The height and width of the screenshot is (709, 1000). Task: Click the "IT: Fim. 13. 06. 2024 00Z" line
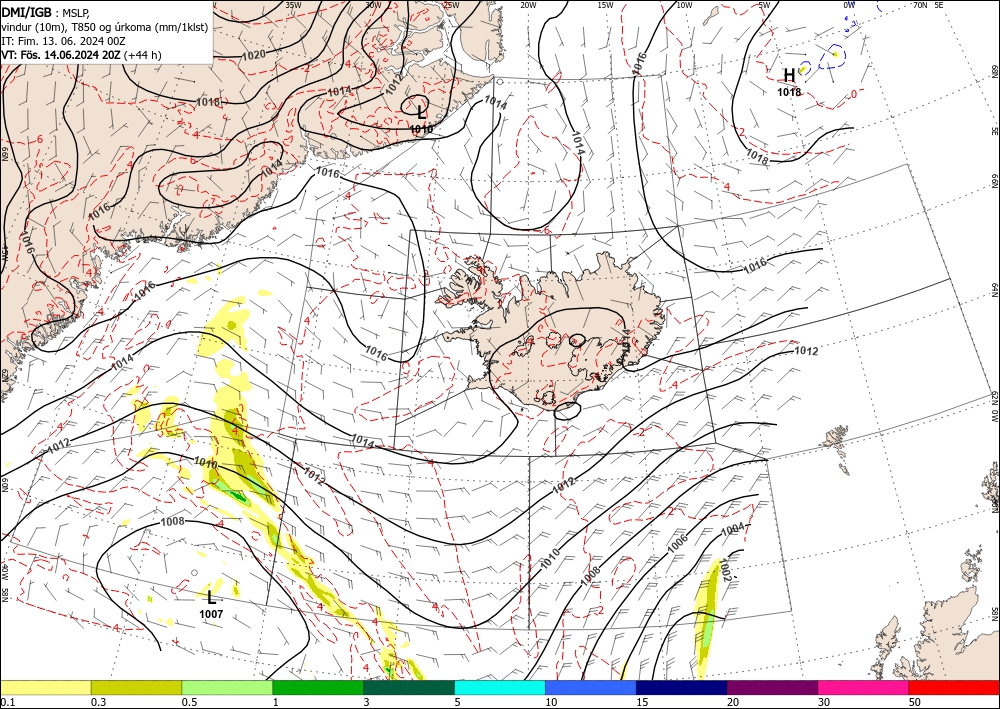[x=63, y=41]
